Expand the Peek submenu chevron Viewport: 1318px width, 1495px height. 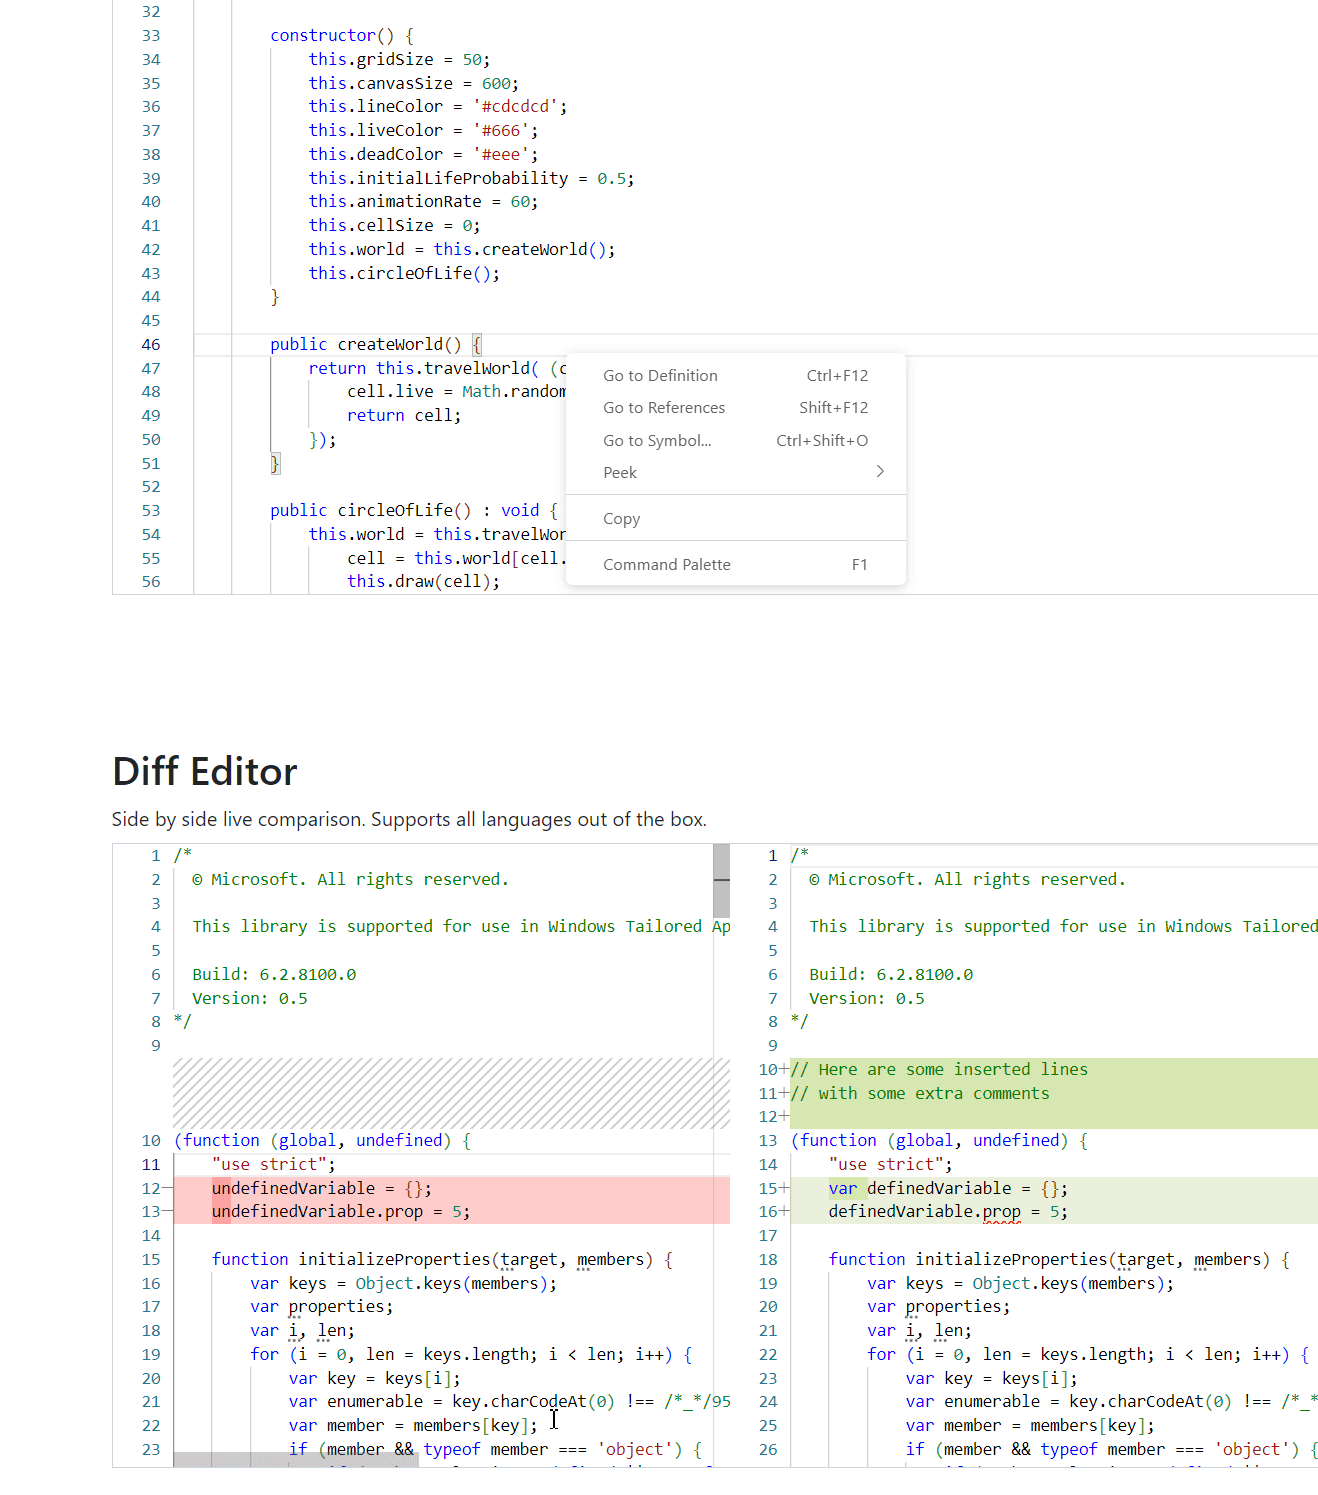tap(879, 471)
